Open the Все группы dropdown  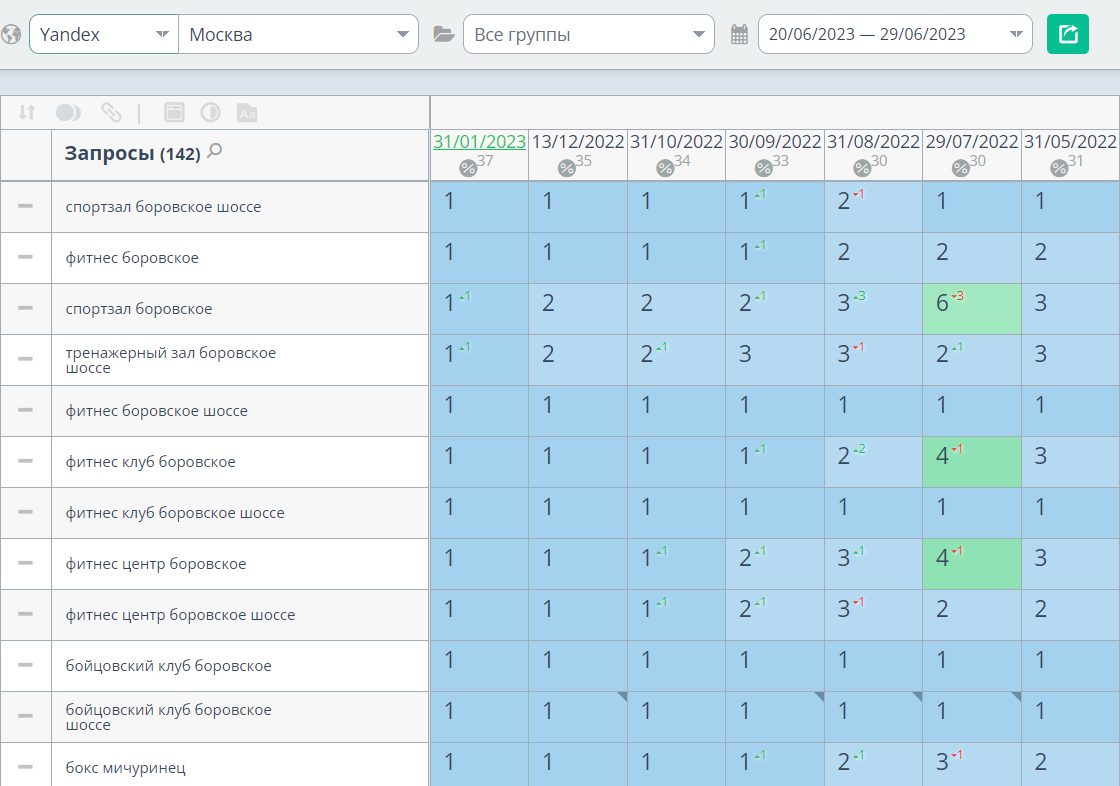(x=588, y=34)
